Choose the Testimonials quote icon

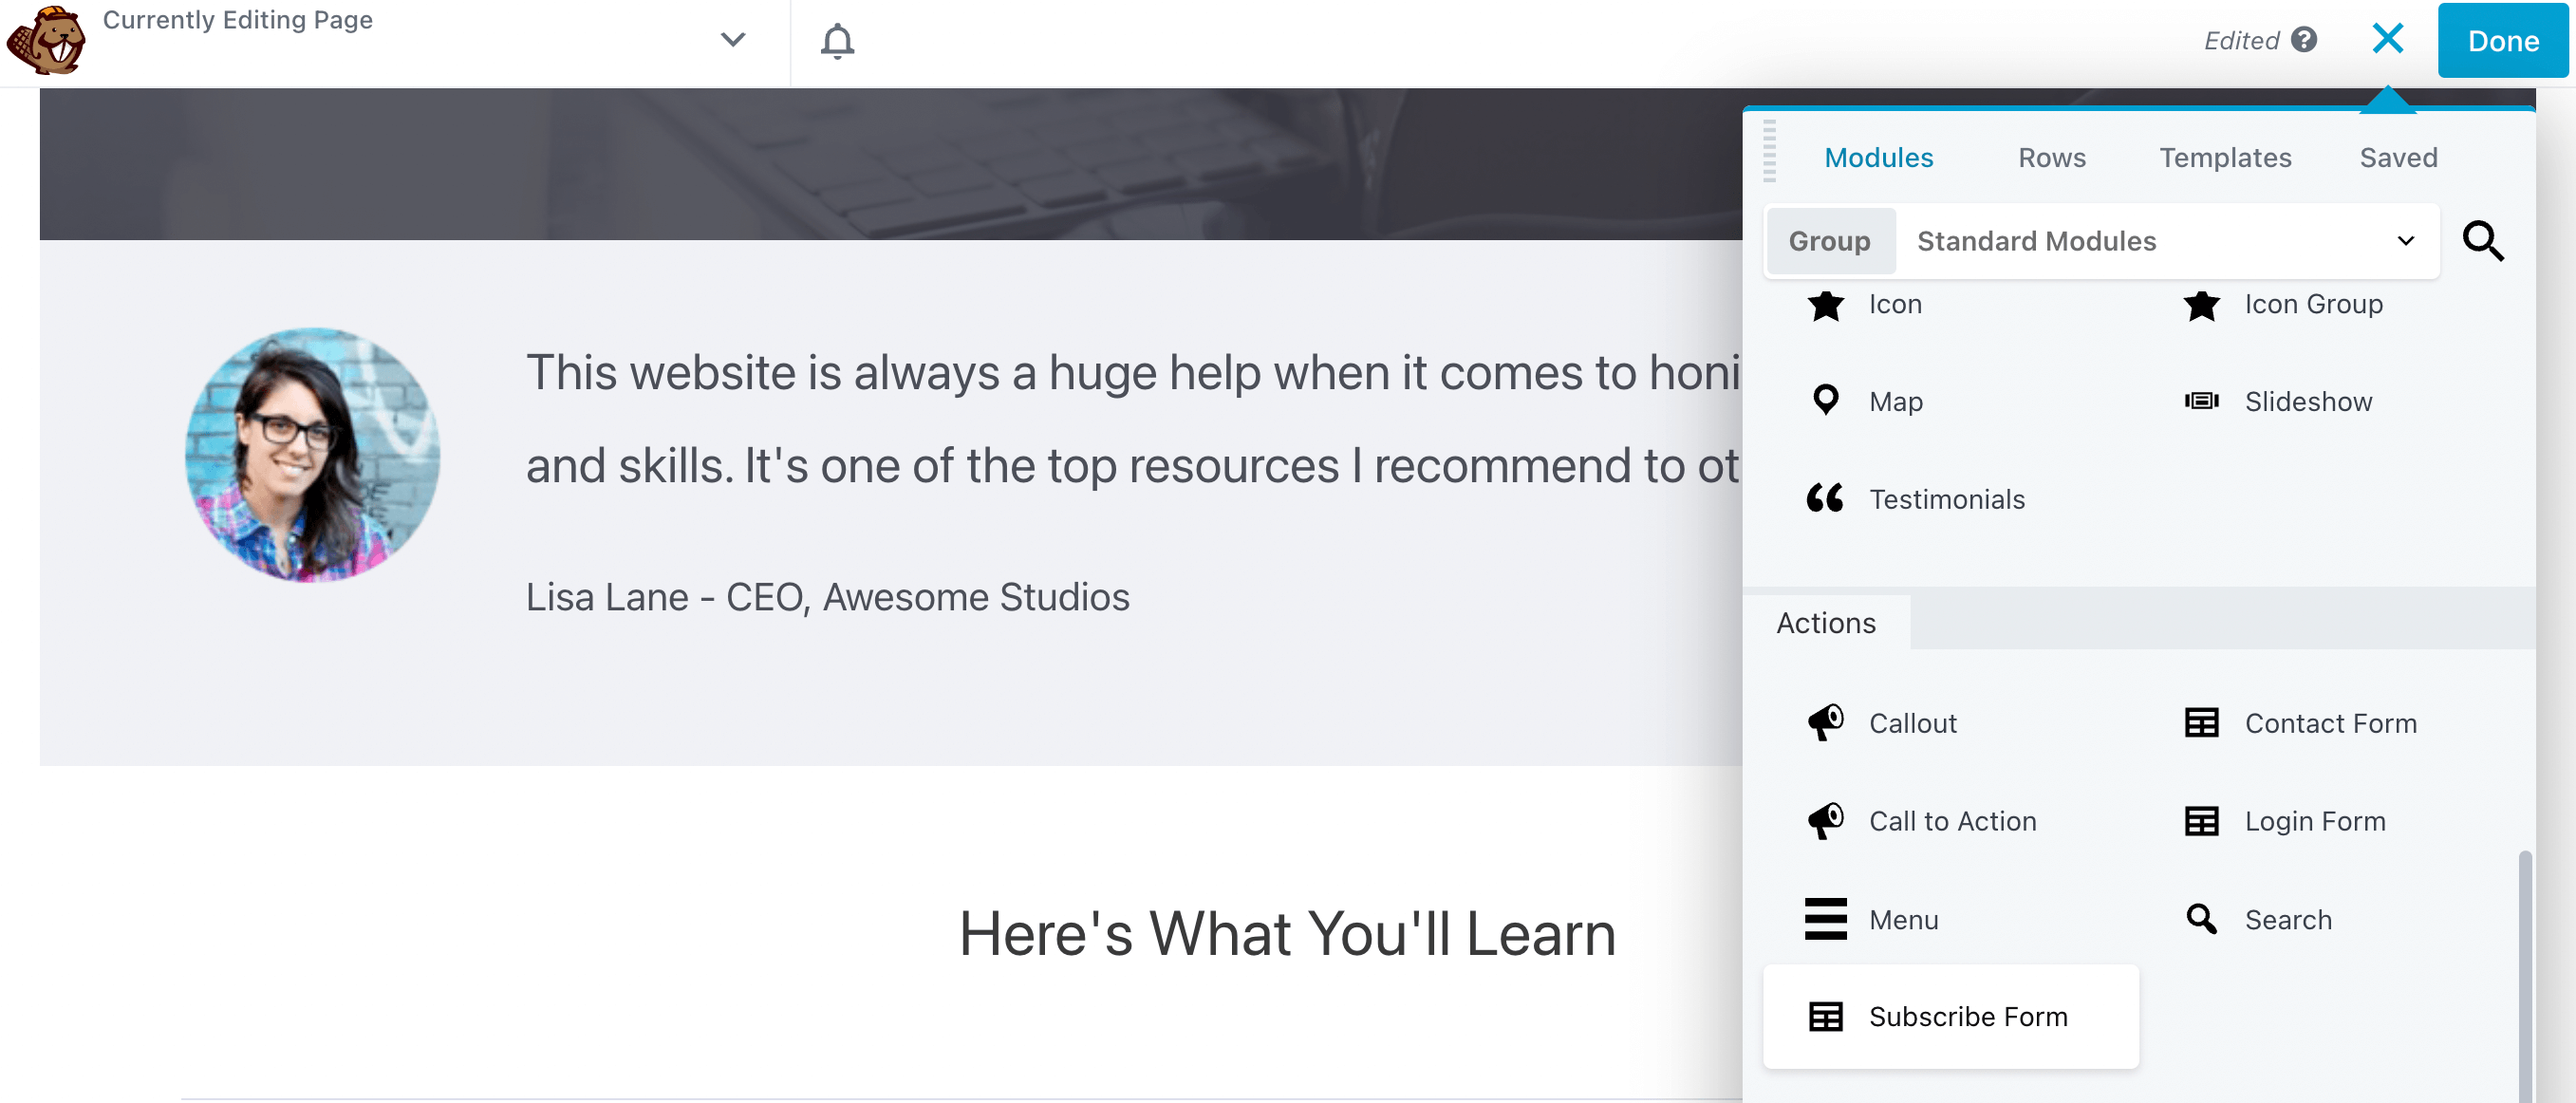click(x=1825, y=498)
